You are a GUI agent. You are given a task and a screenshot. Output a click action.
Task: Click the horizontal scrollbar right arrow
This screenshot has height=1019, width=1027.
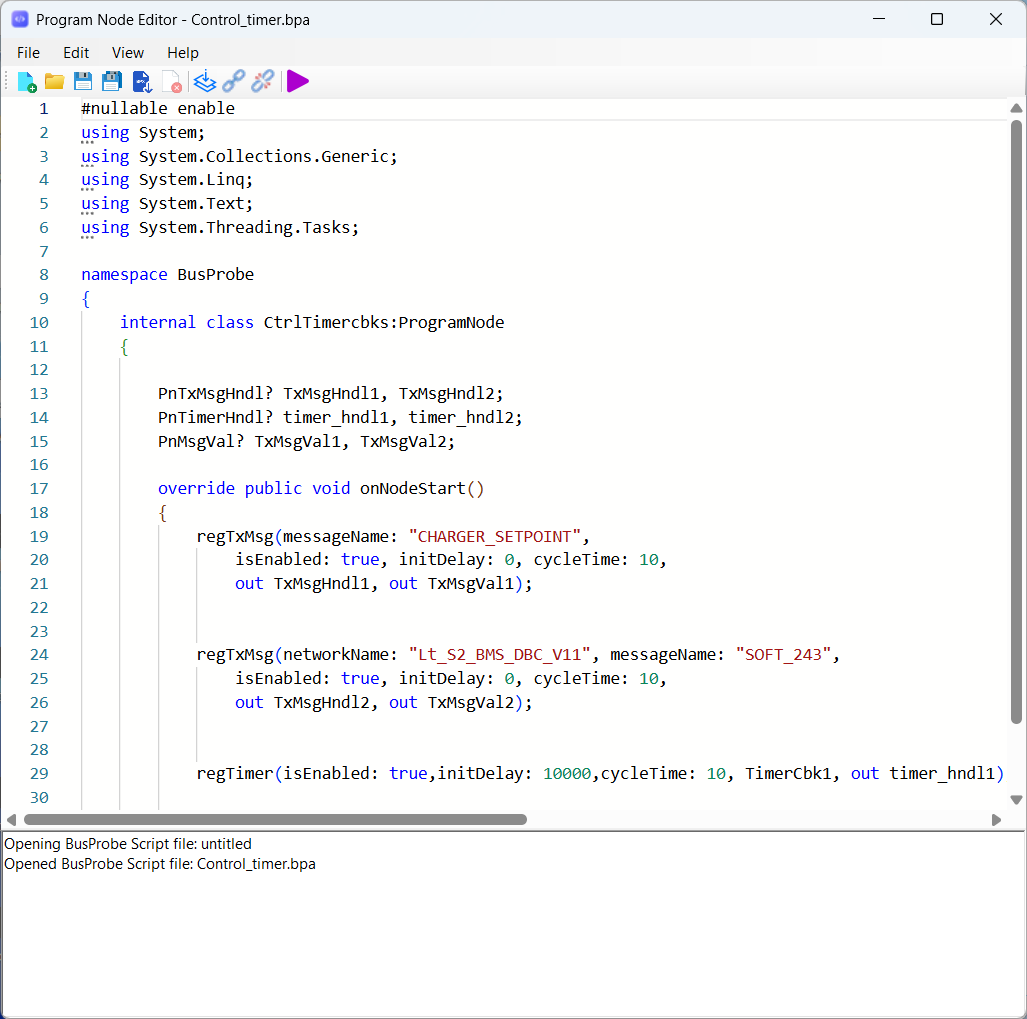(996, 820)
